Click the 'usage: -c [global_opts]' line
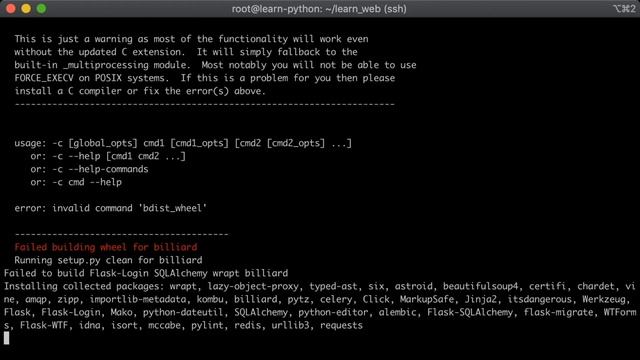Viewport: 640px width, 360px height. pyautogui.click(x=183, y=143)
